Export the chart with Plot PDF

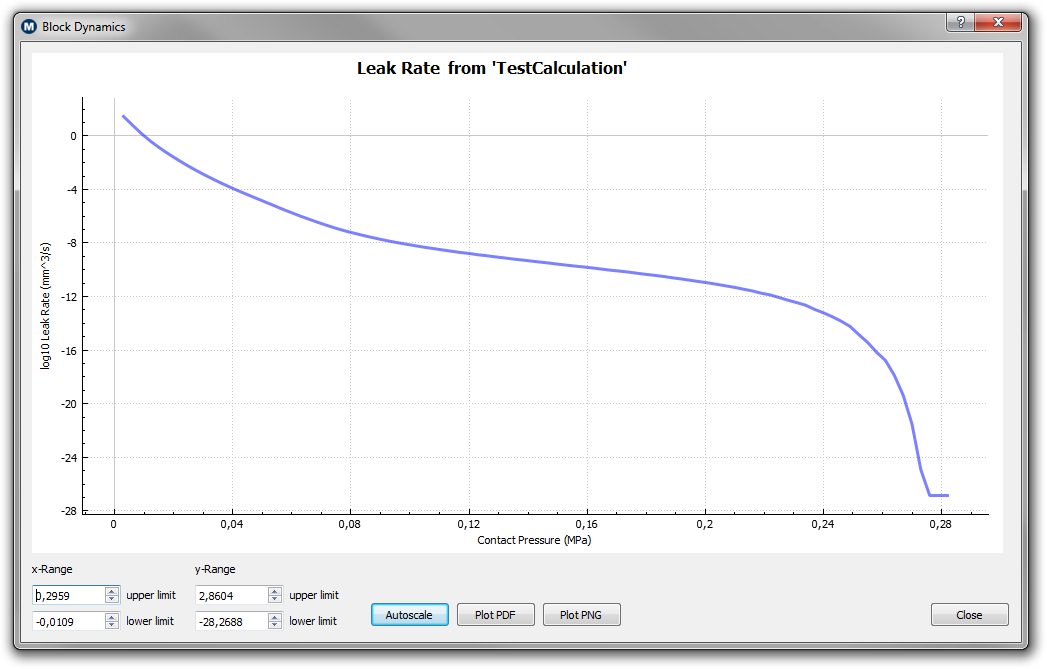point(496,615)
